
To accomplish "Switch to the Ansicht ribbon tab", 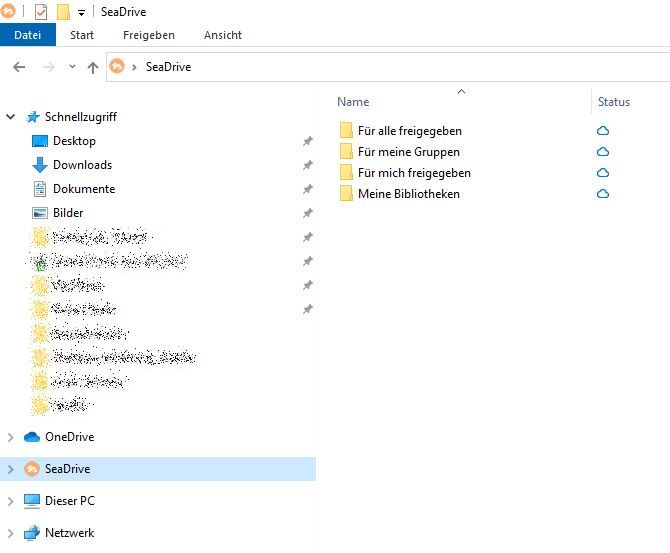I will pyautogui.click(x=222, y=35).
